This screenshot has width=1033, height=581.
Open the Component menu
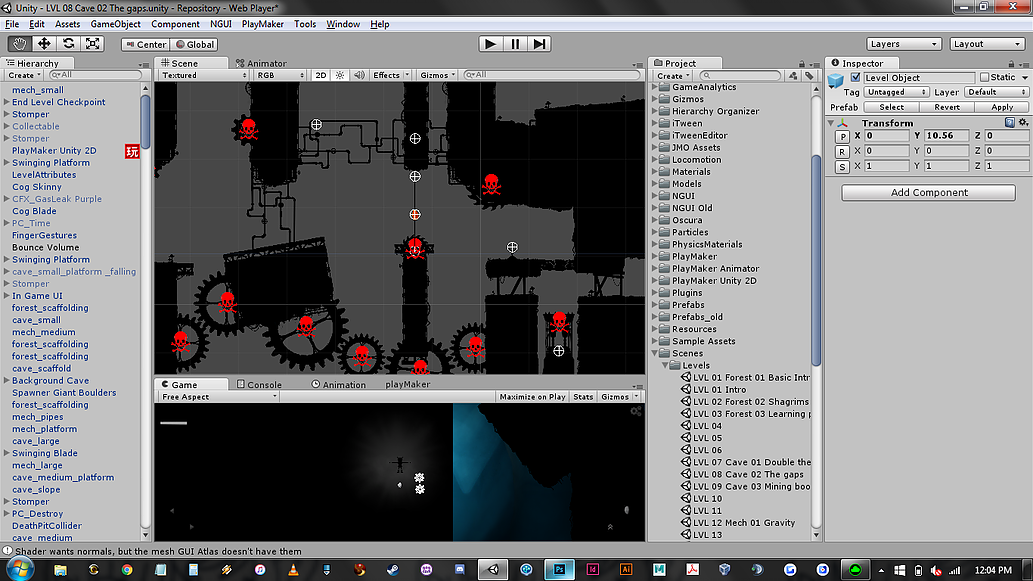pyautogui.click(x=175, y=24)
